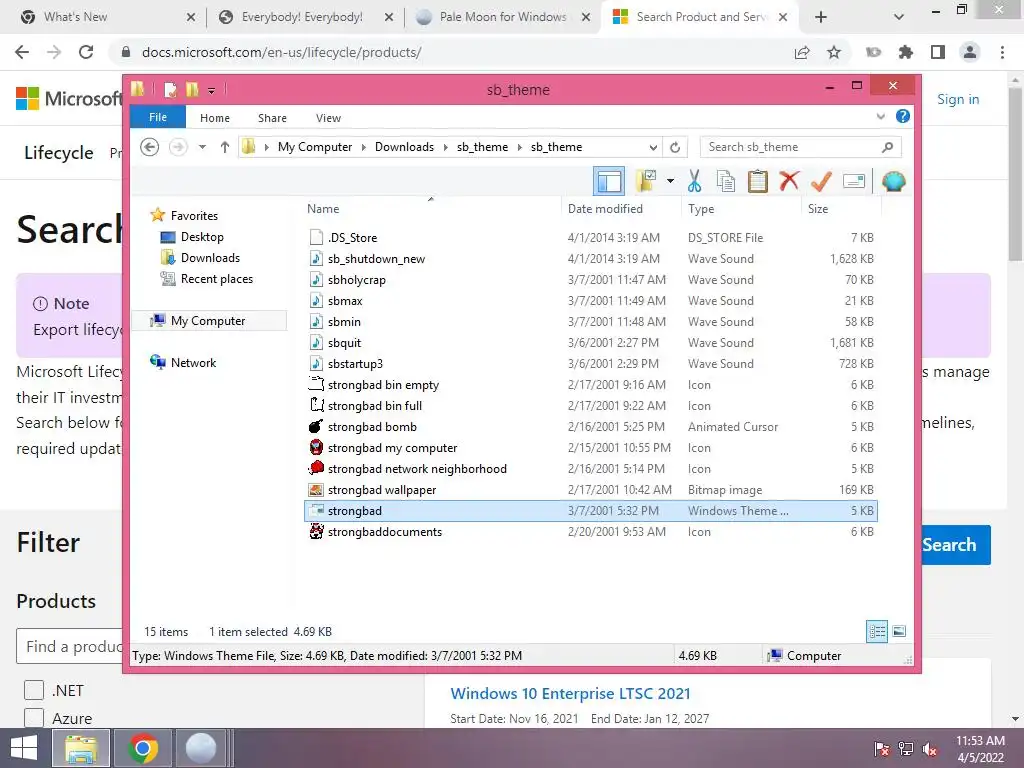Click Downloads in the breadcrumb path
The height and width of the screenshot is (768, 1024).
404,147
